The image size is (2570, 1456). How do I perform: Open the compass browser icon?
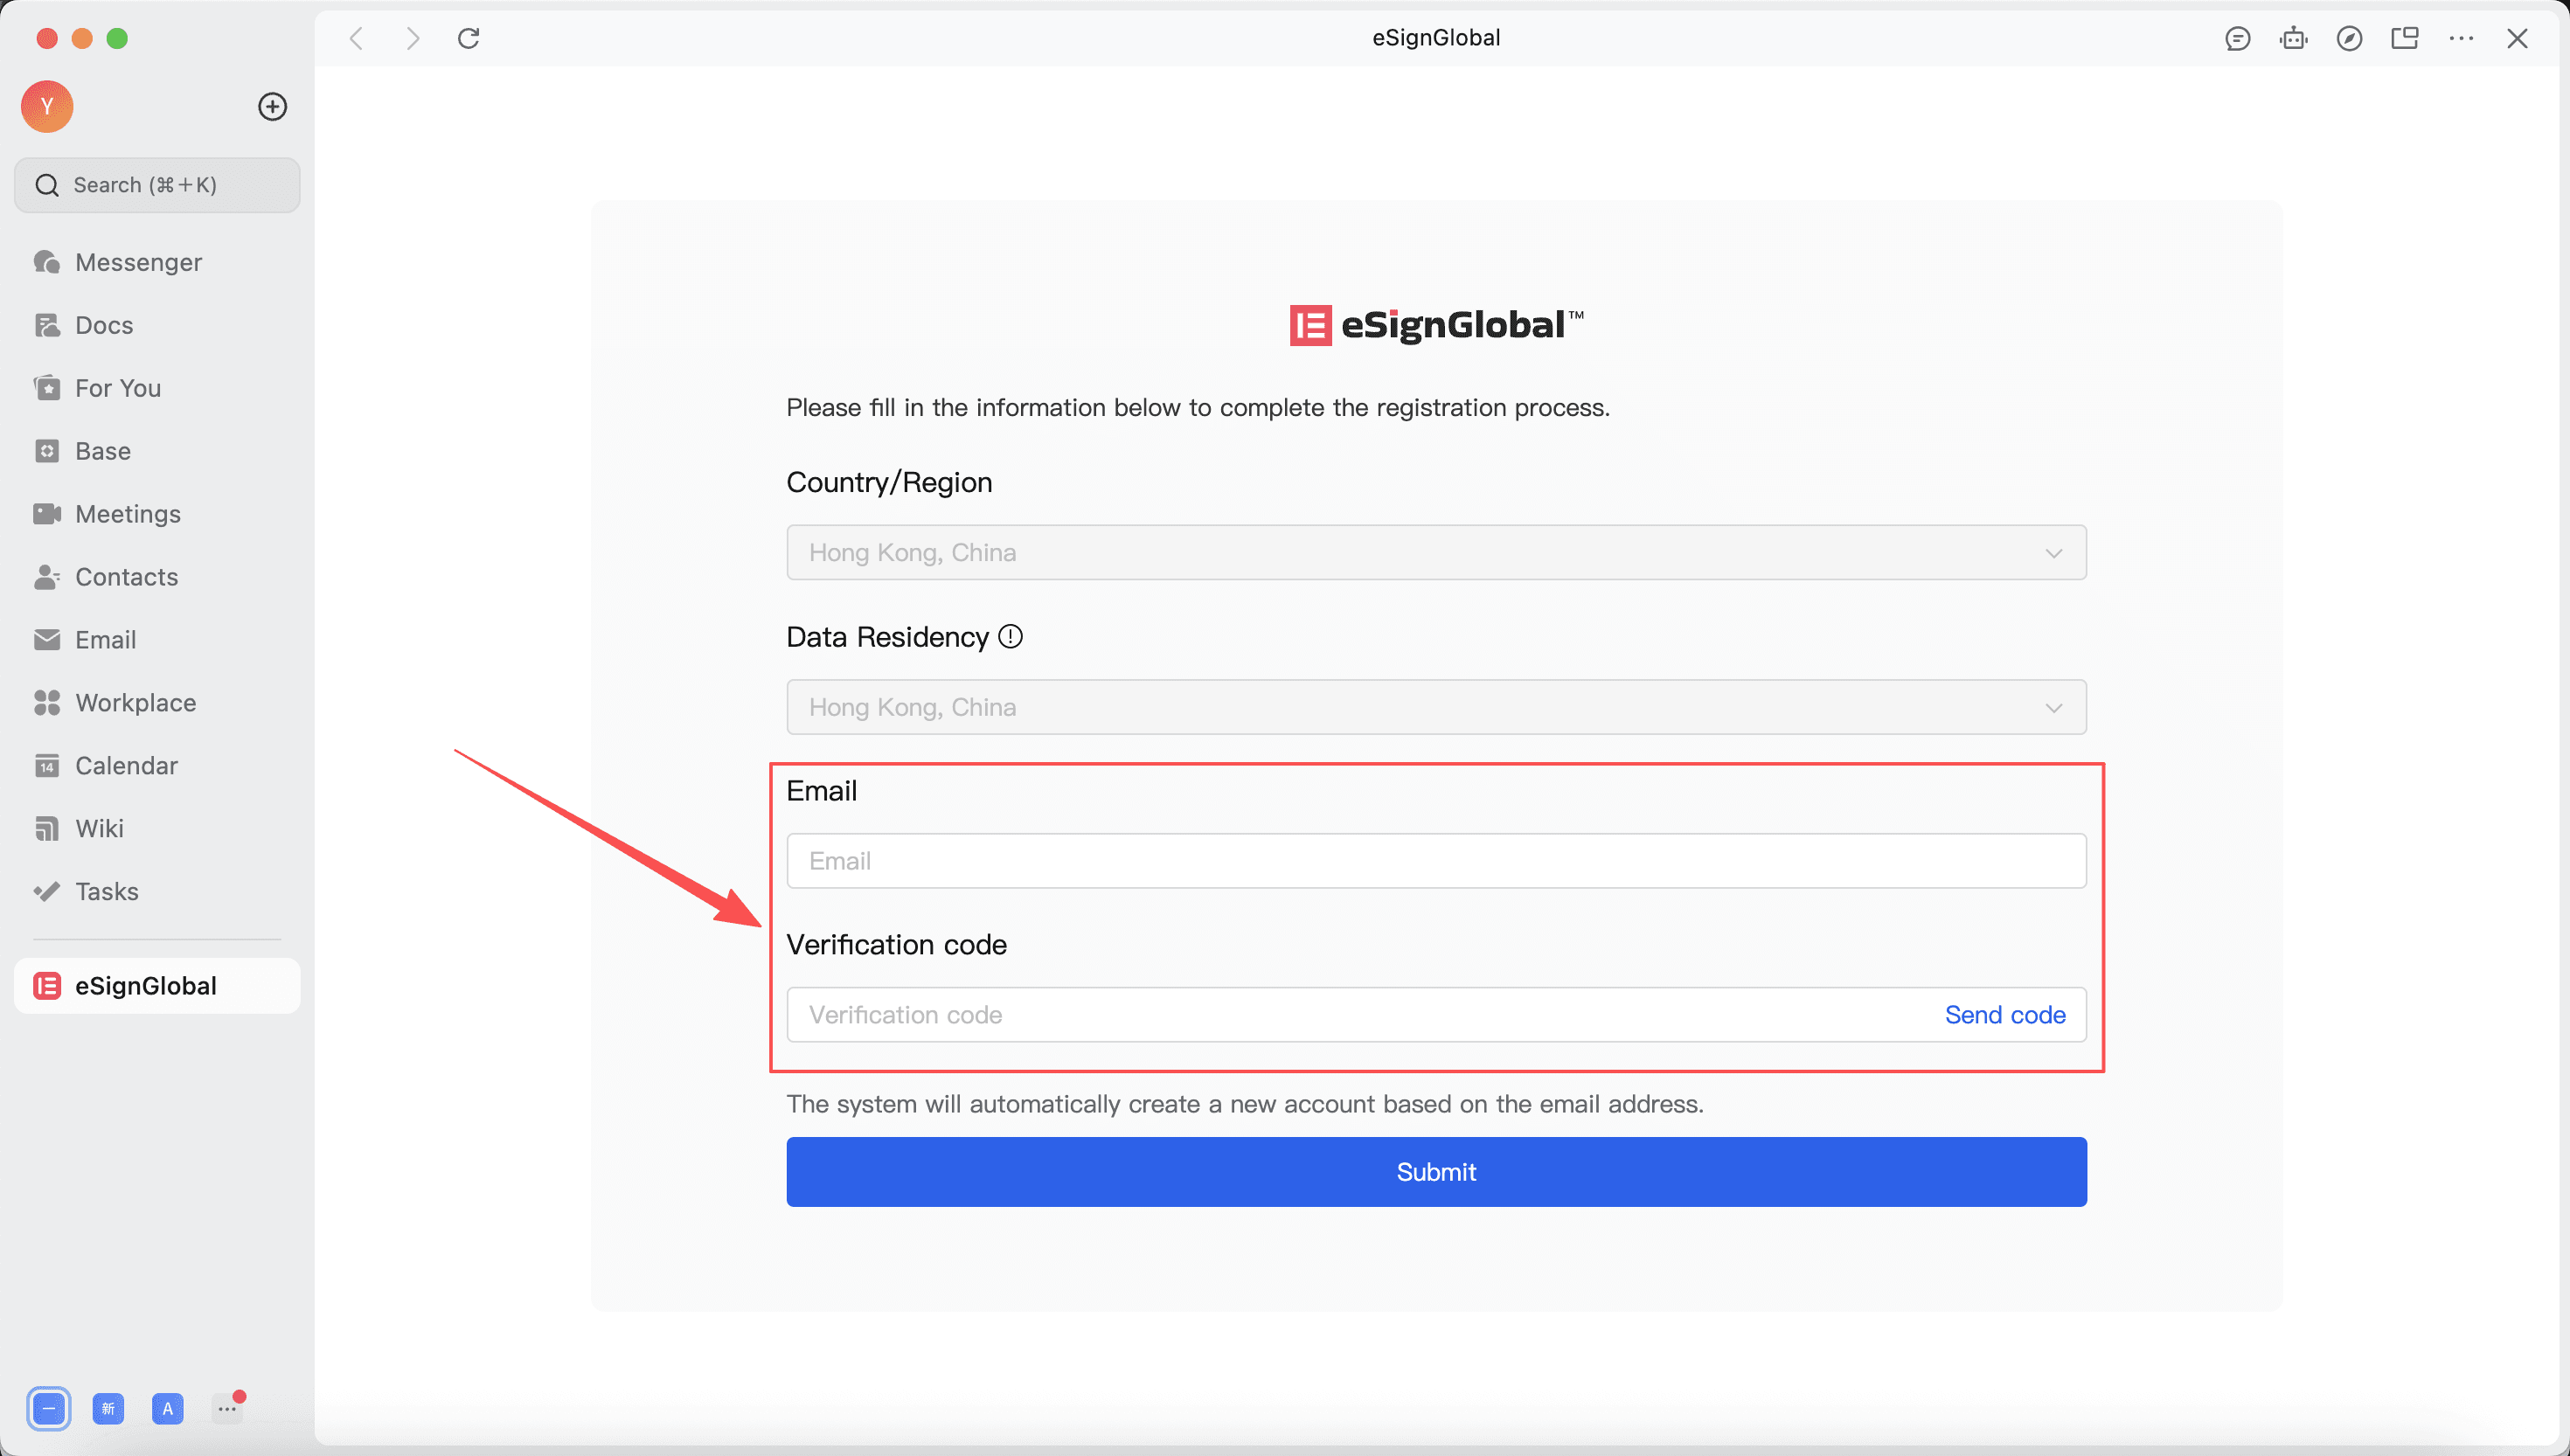click(2348, 38)
